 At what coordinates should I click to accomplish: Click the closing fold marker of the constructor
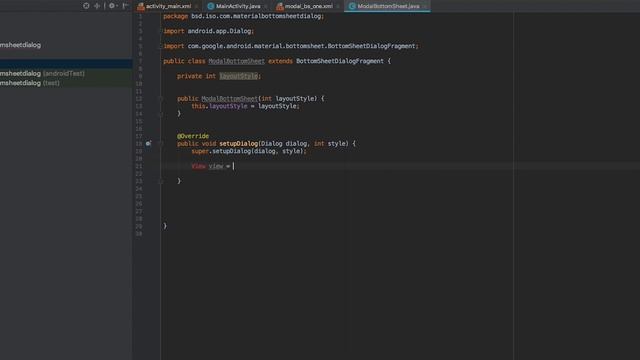point(160,114)
